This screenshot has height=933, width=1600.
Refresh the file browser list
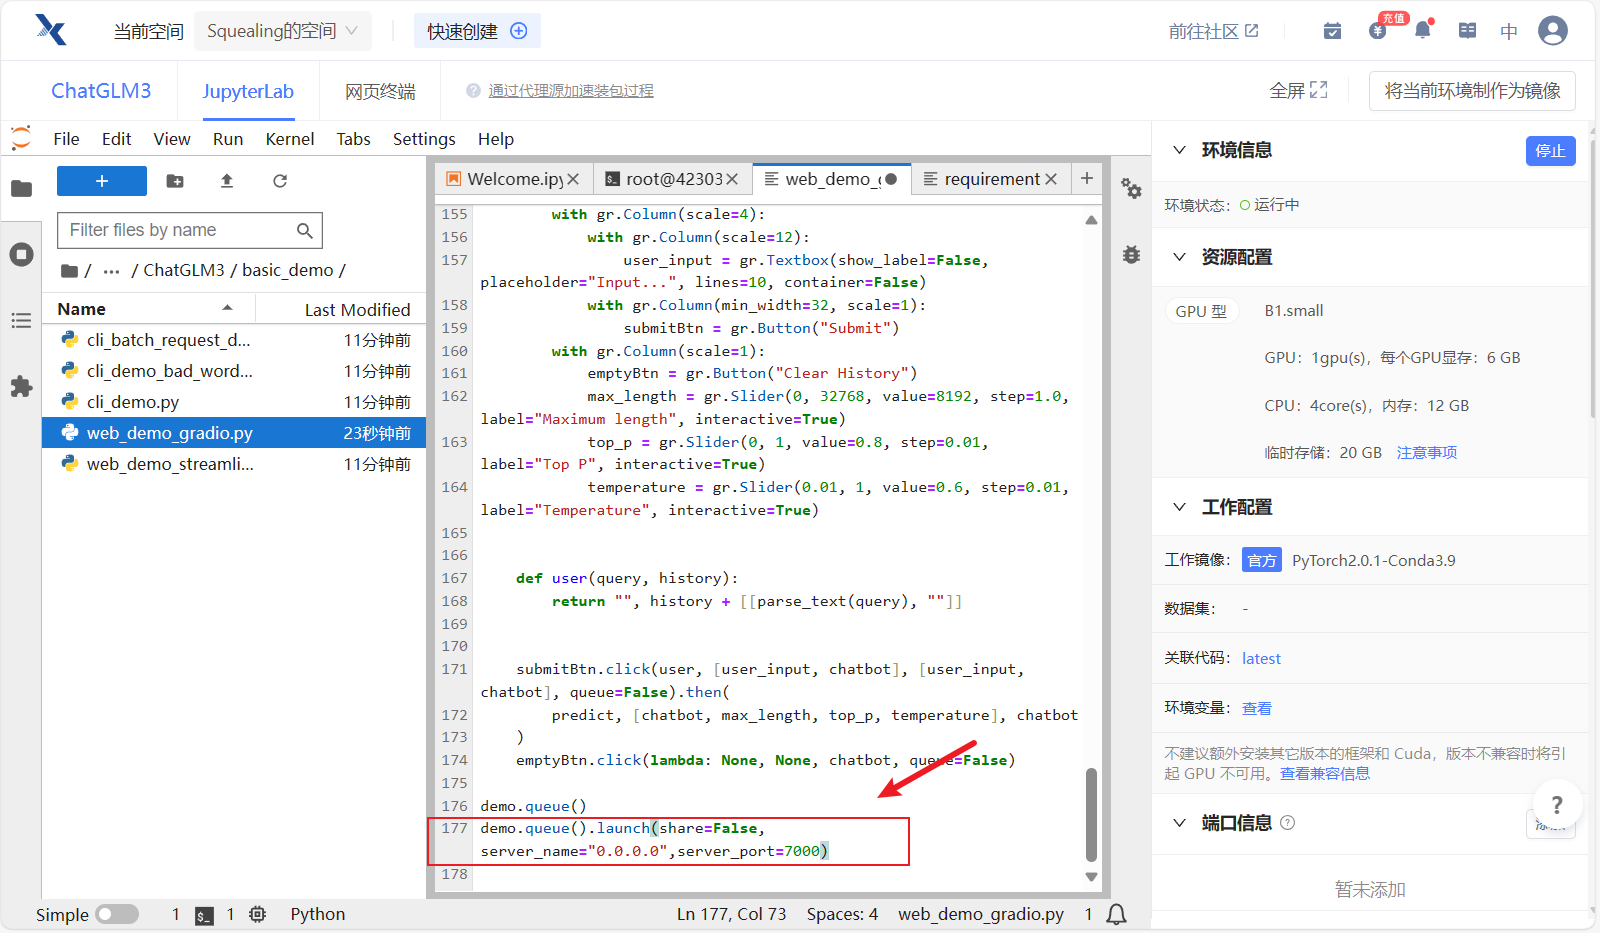280,181
